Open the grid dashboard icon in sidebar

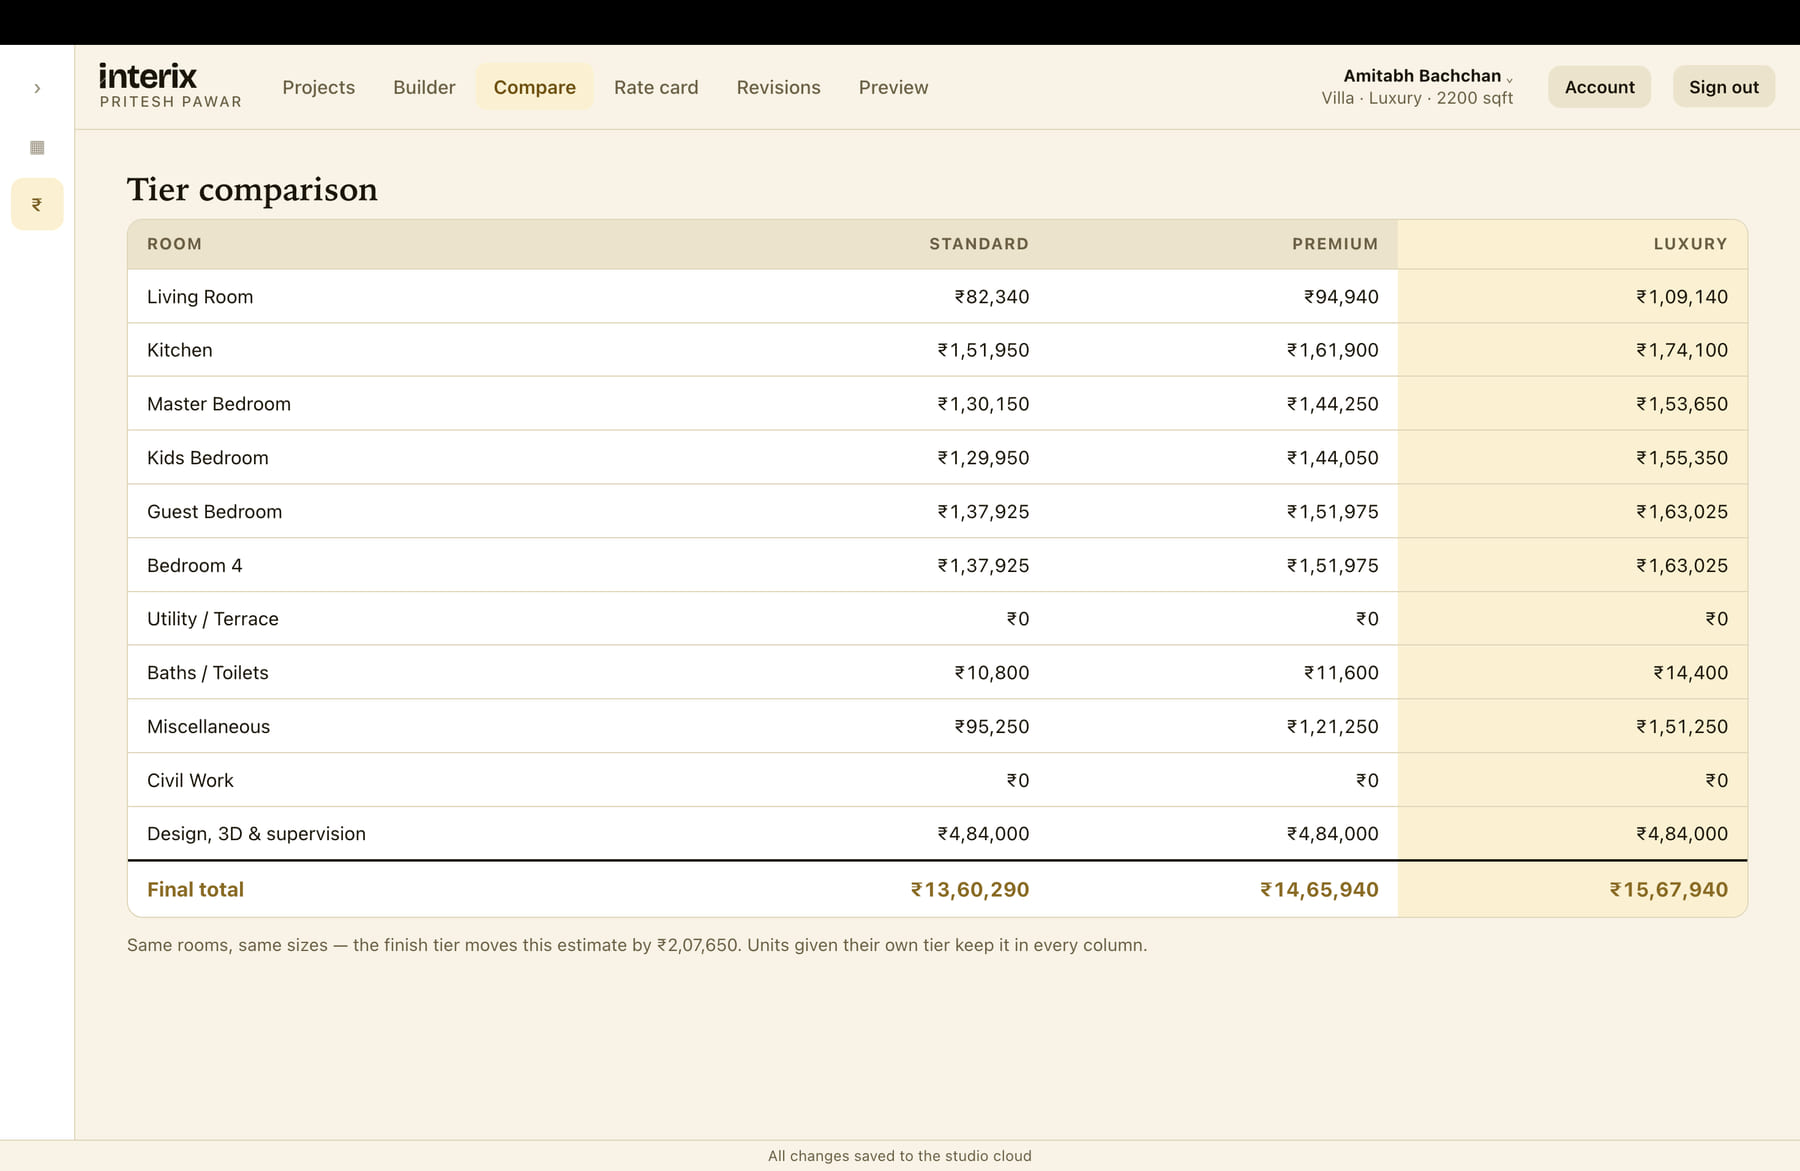coord(37,147)
